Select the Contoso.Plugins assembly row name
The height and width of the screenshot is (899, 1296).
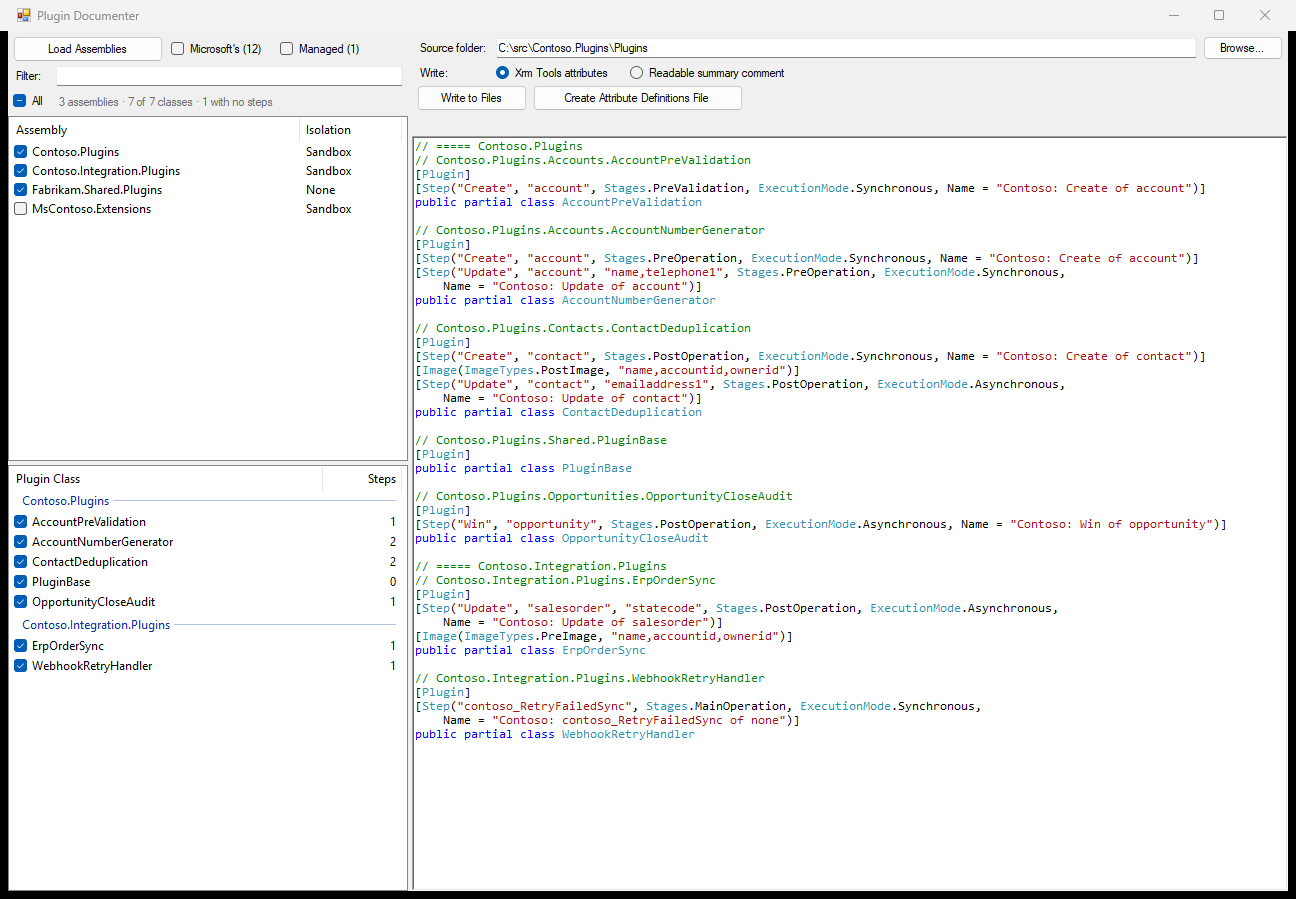pos(75,152)
